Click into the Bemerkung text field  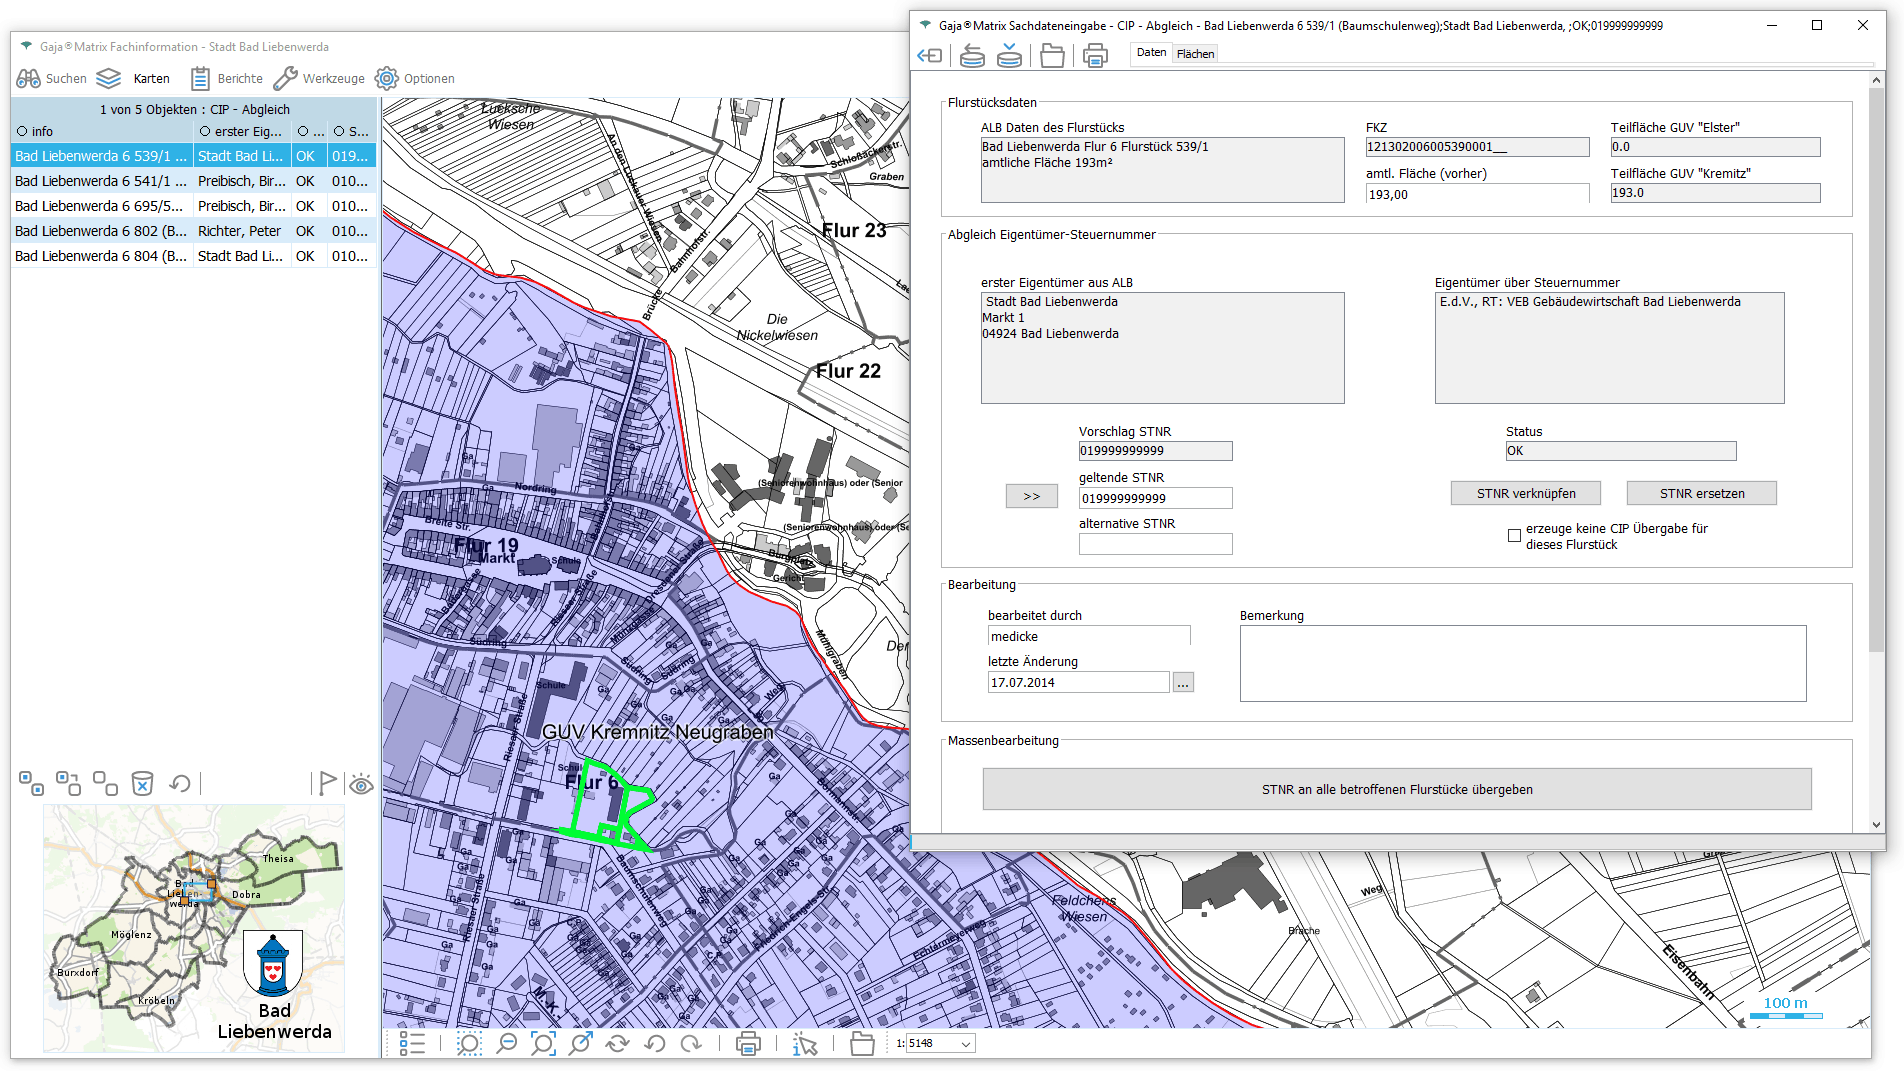tap(1522, 663)
